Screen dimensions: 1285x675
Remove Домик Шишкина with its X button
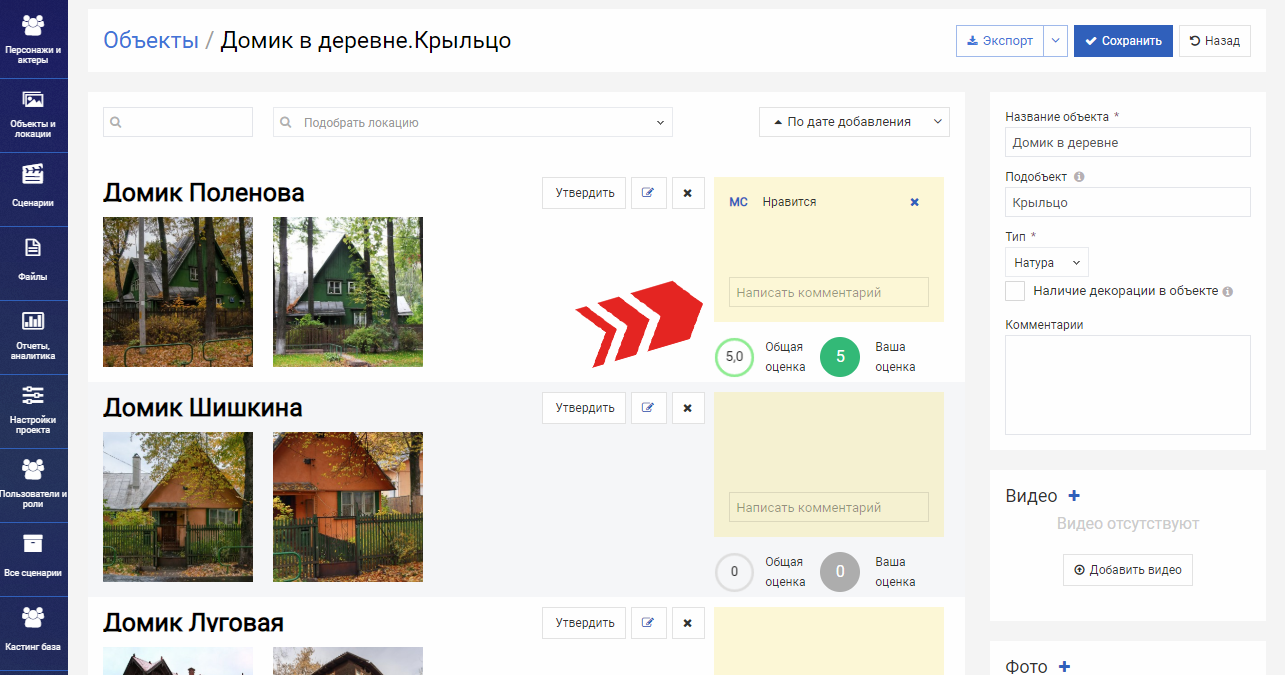coord(688,408)
